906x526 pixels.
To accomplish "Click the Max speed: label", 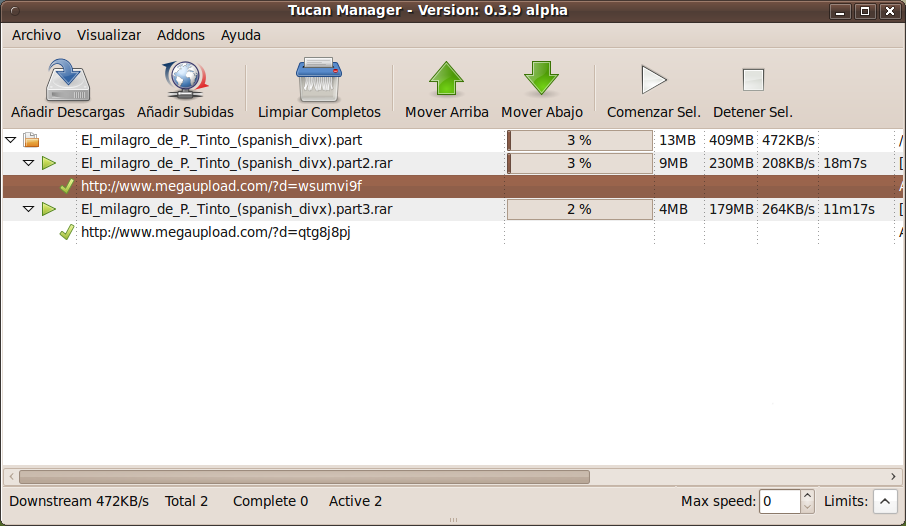I will 718,501.
